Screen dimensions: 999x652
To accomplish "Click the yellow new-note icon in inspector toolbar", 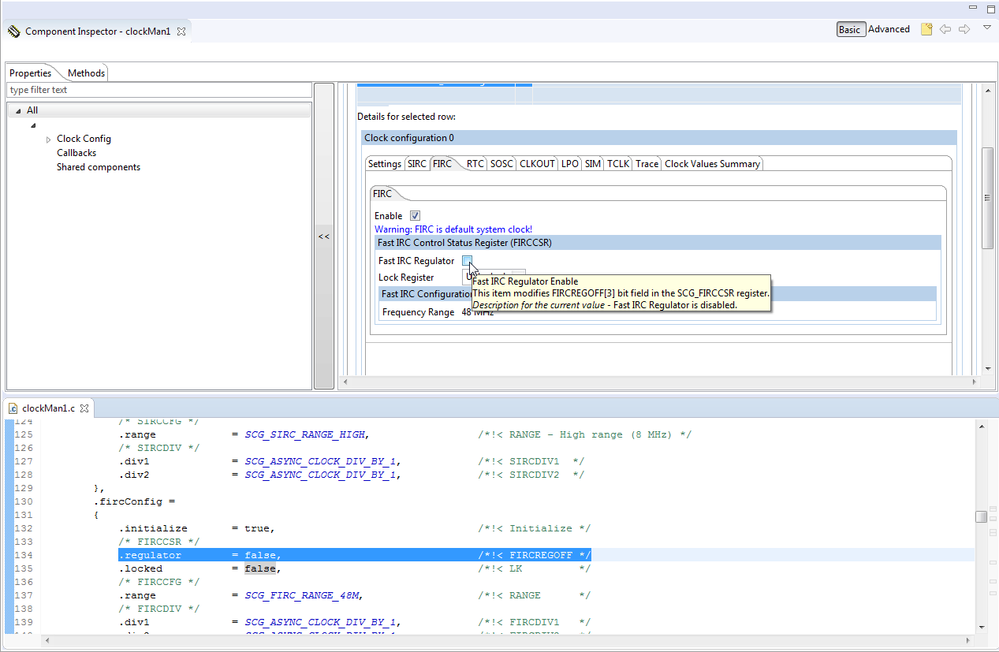I will point(926,29).
